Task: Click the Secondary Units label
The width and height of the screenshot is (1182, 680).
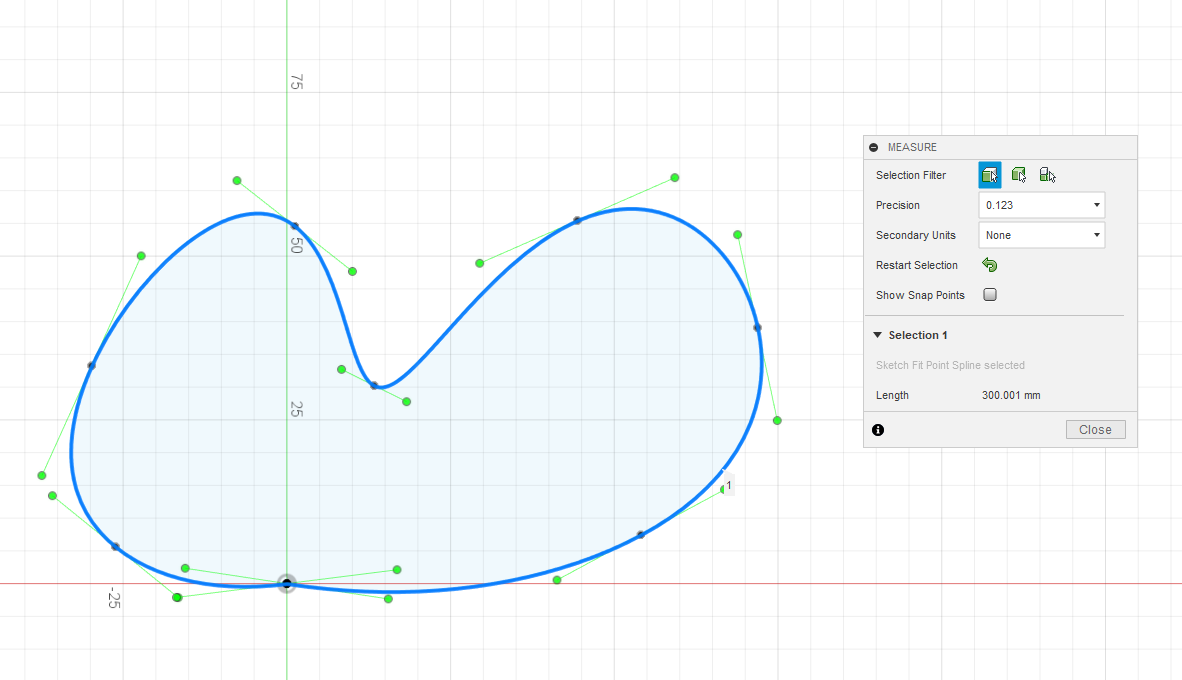Action: [916, 235]
